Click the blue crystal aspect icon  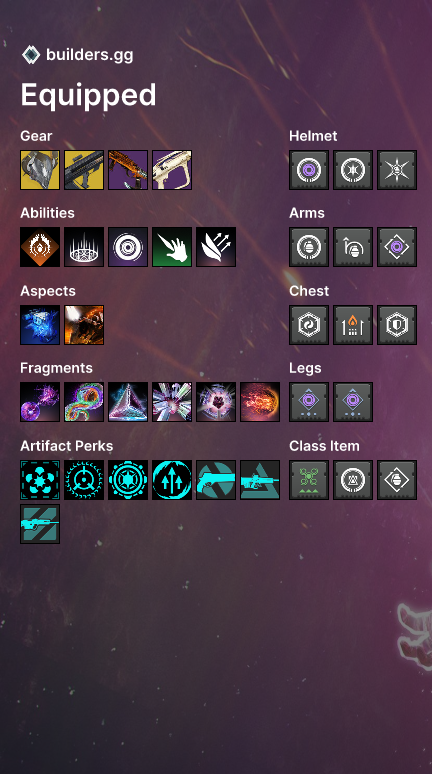coord(40,325)
